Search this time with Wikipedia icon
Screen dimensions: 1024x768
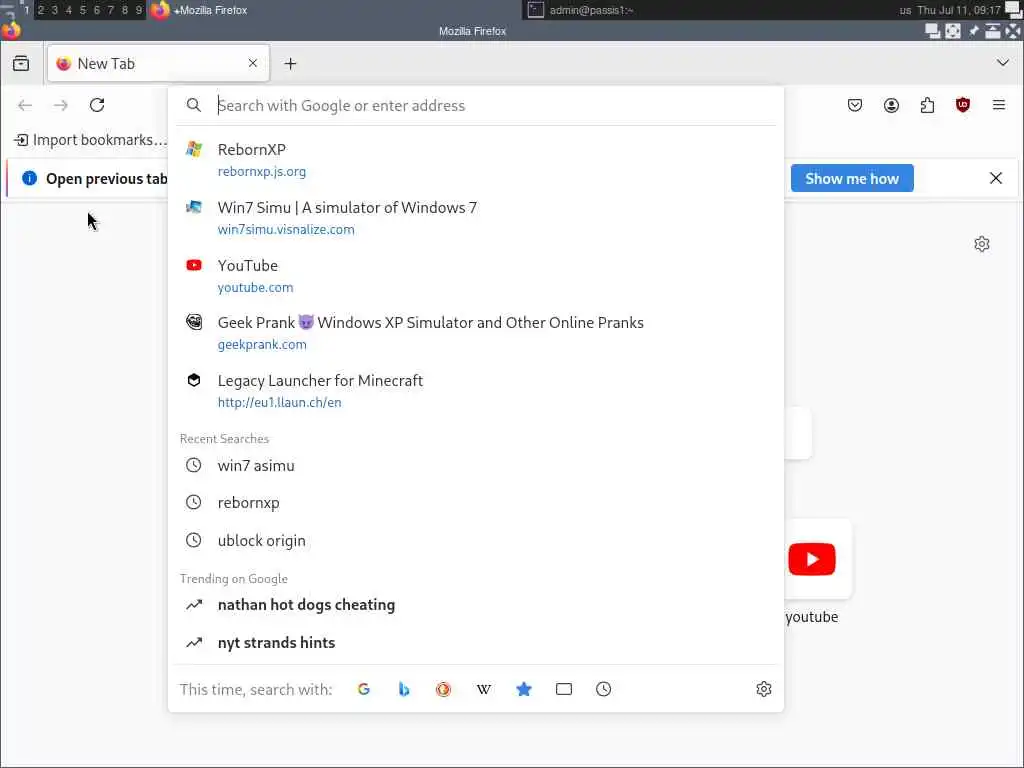click(483, 690)
